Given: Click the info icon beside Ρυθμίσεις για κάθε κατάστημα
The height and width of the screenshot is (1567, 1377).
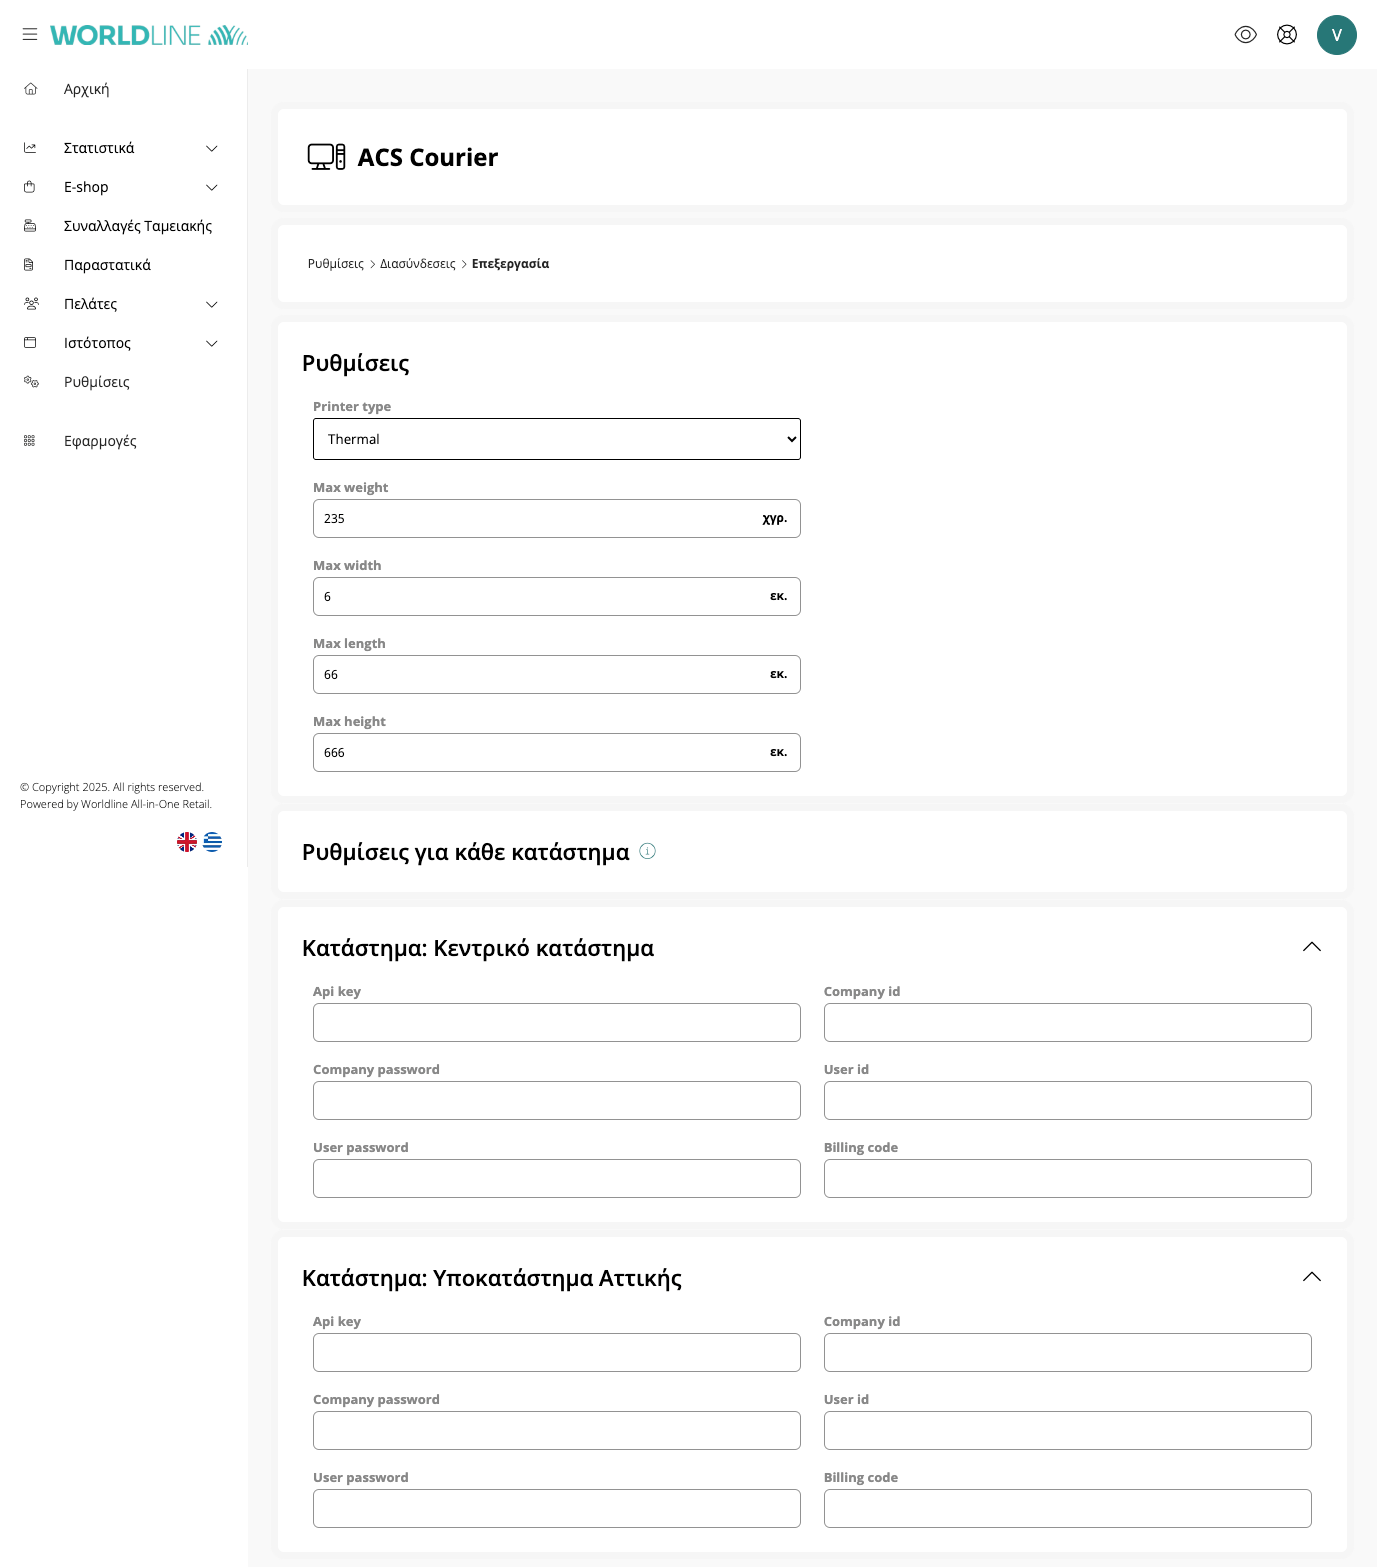Looking at the screenshot, I should point(647,851).
